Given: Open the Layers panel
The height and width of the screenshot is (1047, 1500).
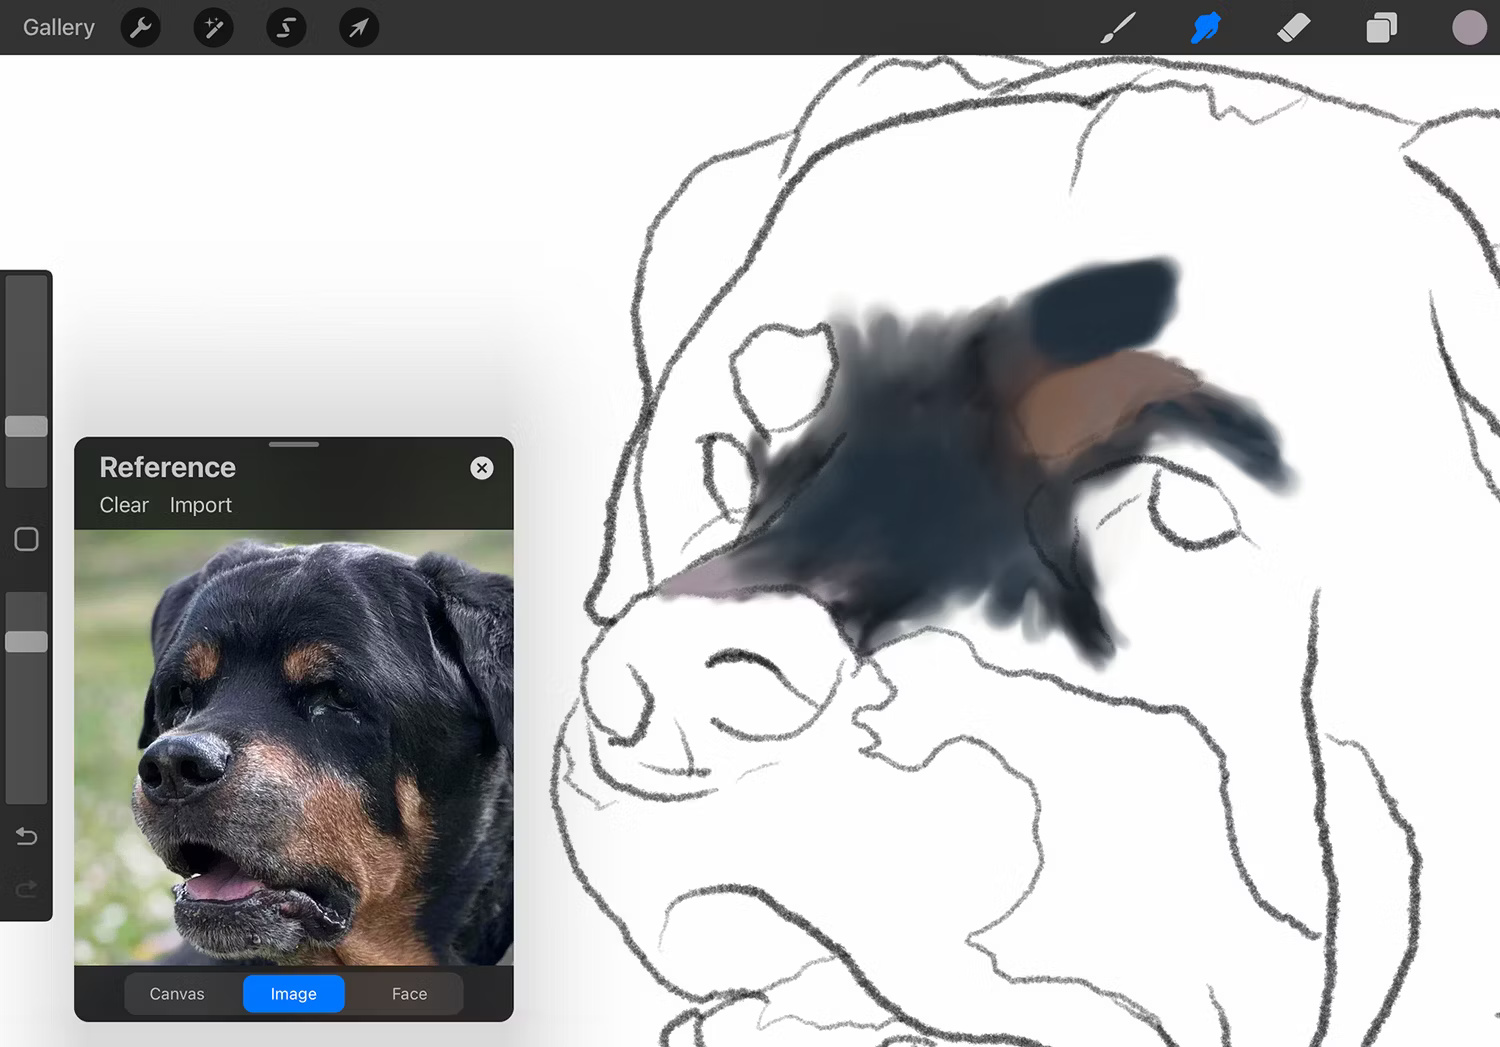Looking at the screenshot, I should coord(1381,27).
